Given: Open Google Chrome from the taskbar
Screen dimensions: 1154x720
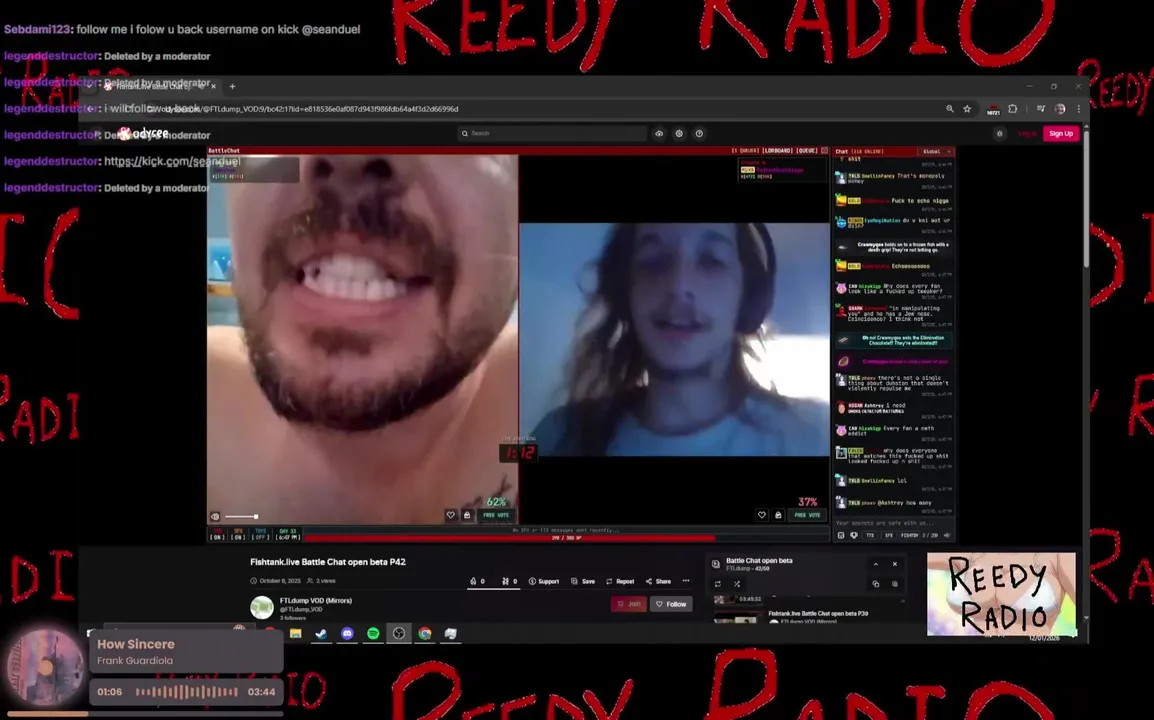Looking at the screenshot, I should [x=425, y=633].
